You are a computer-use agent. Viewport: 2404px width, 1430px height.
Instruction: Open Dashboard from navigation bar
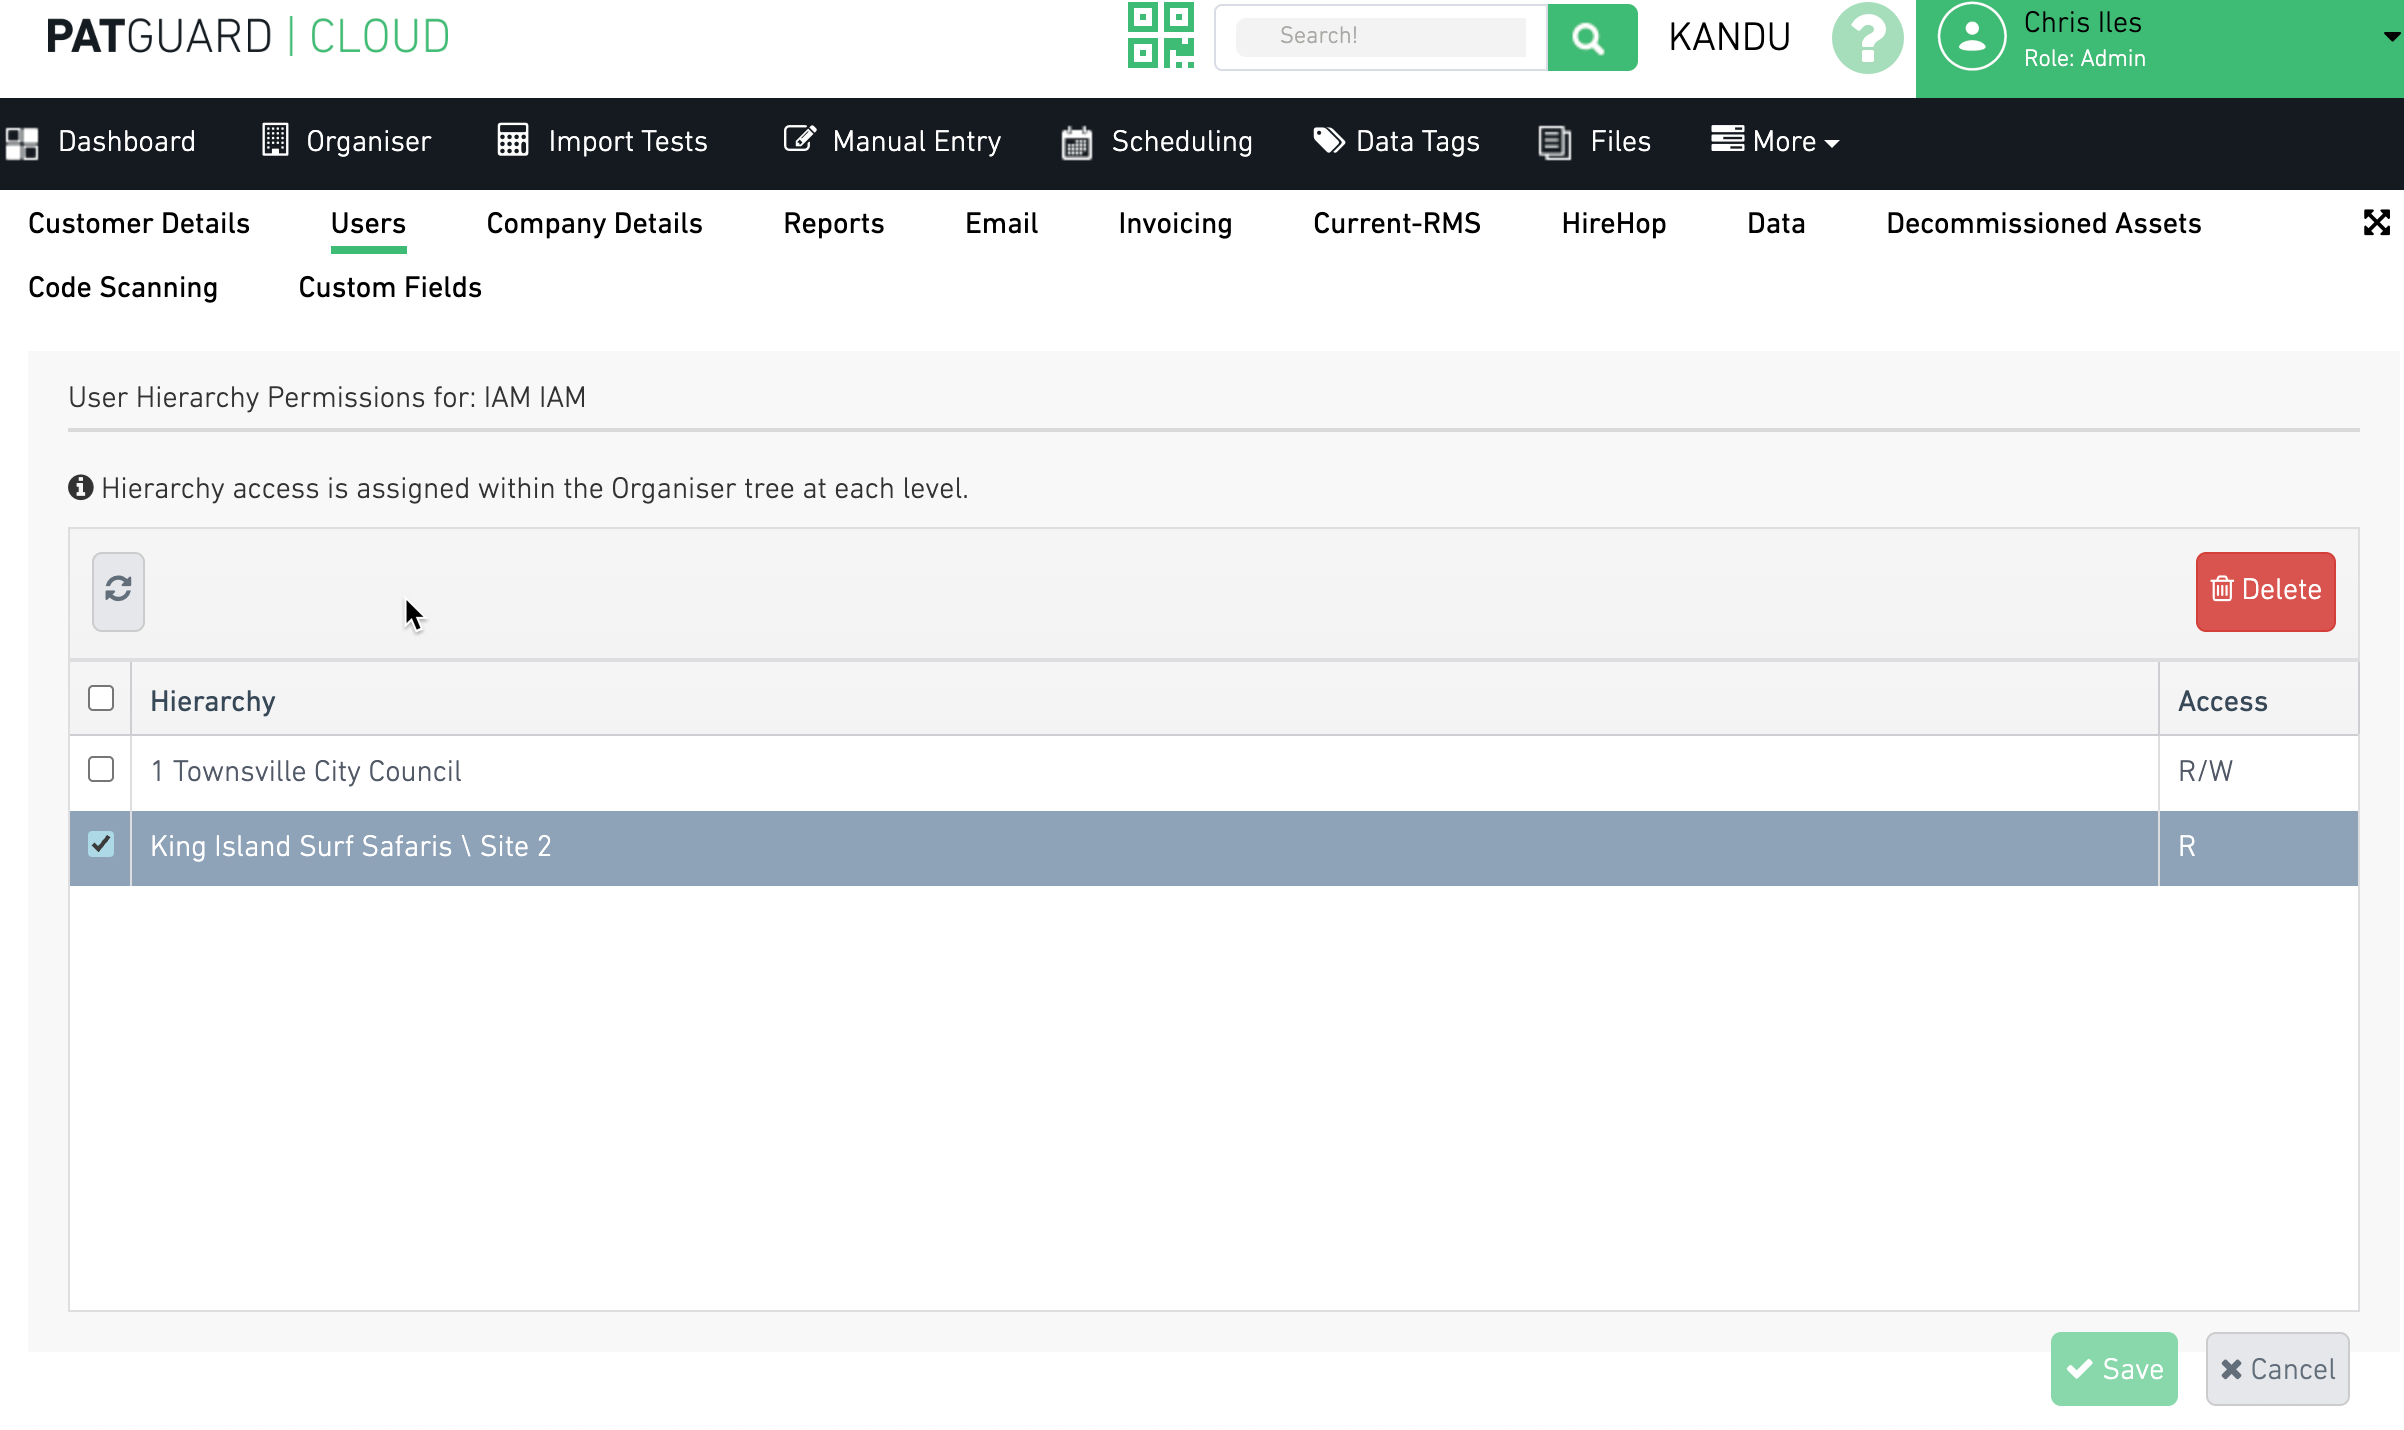tap(100, 142)
